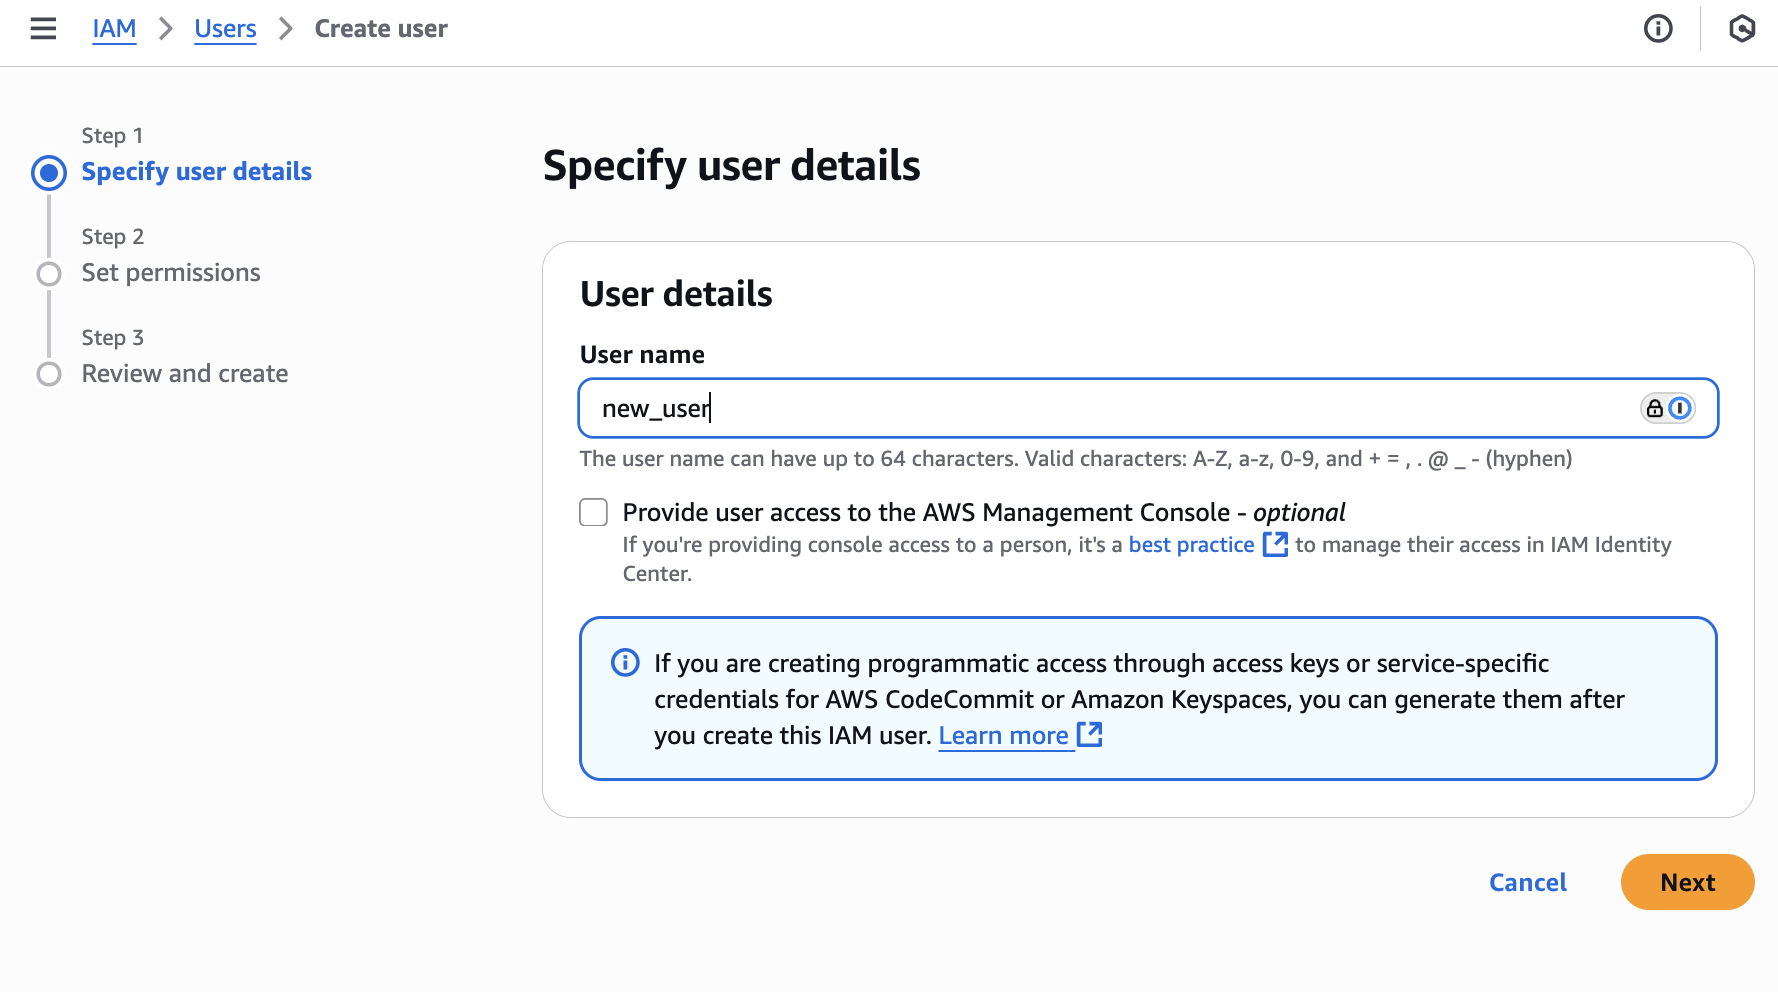Select the Step 2 circle indicator
Image resolution: width=1778 pixels, height=992 pixels.
pyautogui.click(x=49, y=274)
